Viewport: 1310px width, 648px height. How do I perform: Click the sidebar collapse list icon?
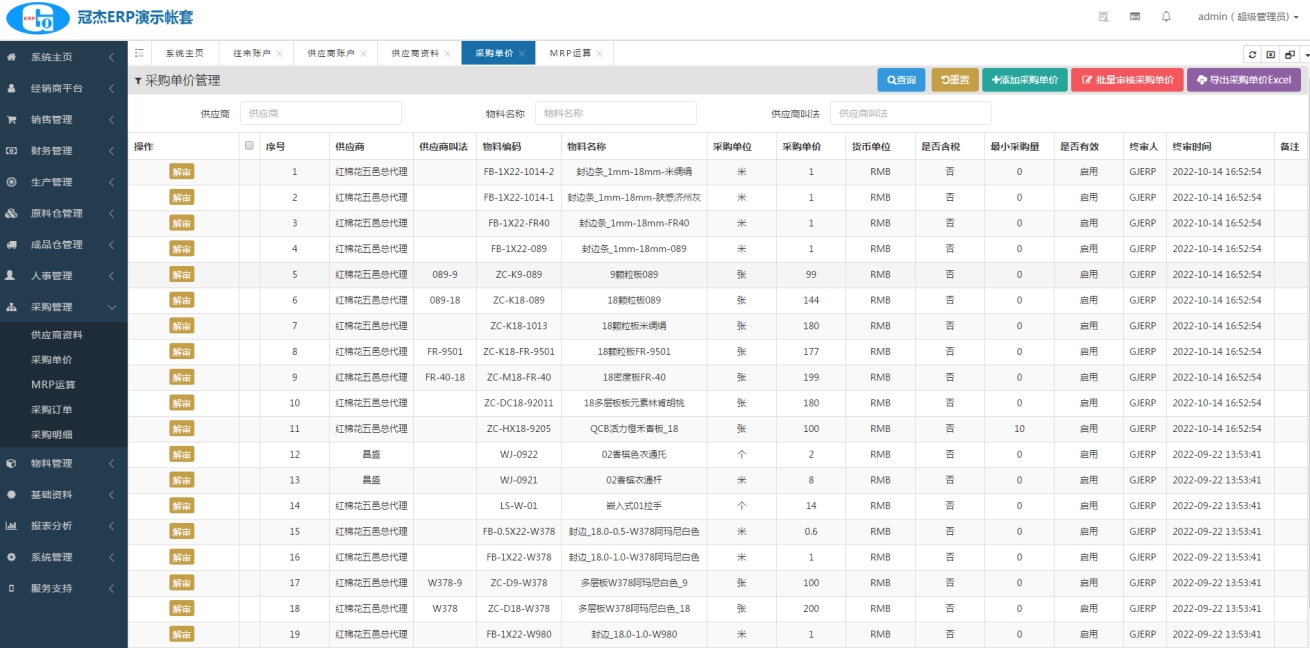click(139, 53)
